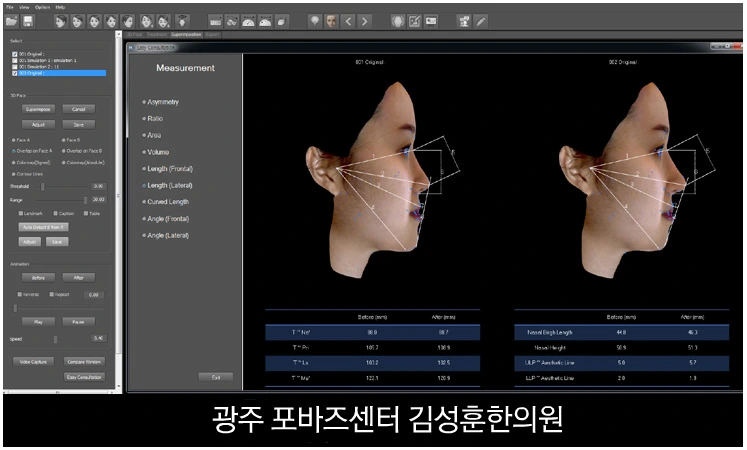747x450 pixels.
Task: Select the 'Overlap on Face B' radio button
Action: 61,150
